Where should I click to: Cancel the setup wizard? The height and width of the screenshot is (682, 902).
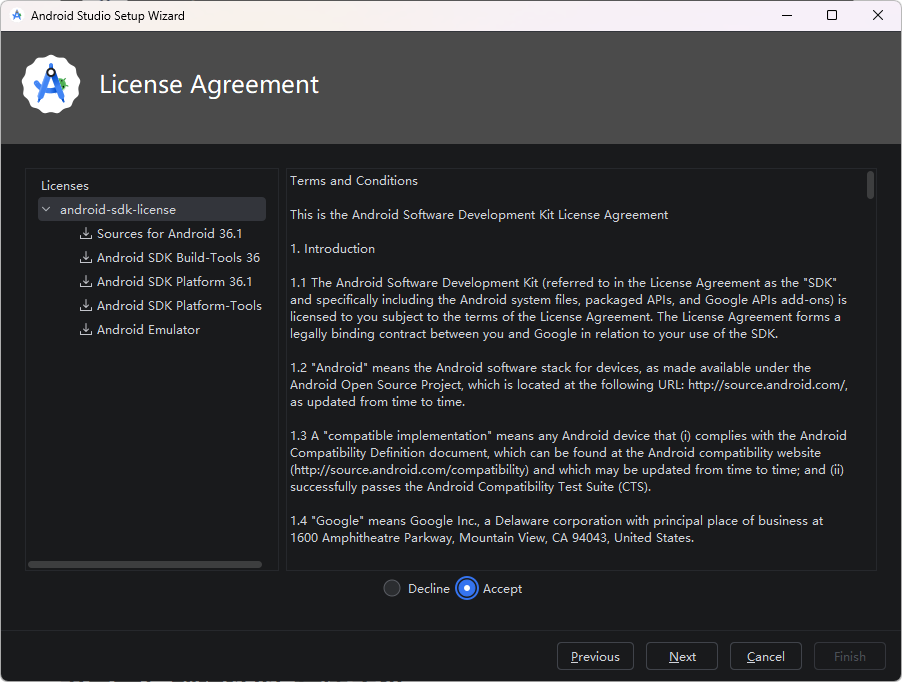tap(766, 656)
